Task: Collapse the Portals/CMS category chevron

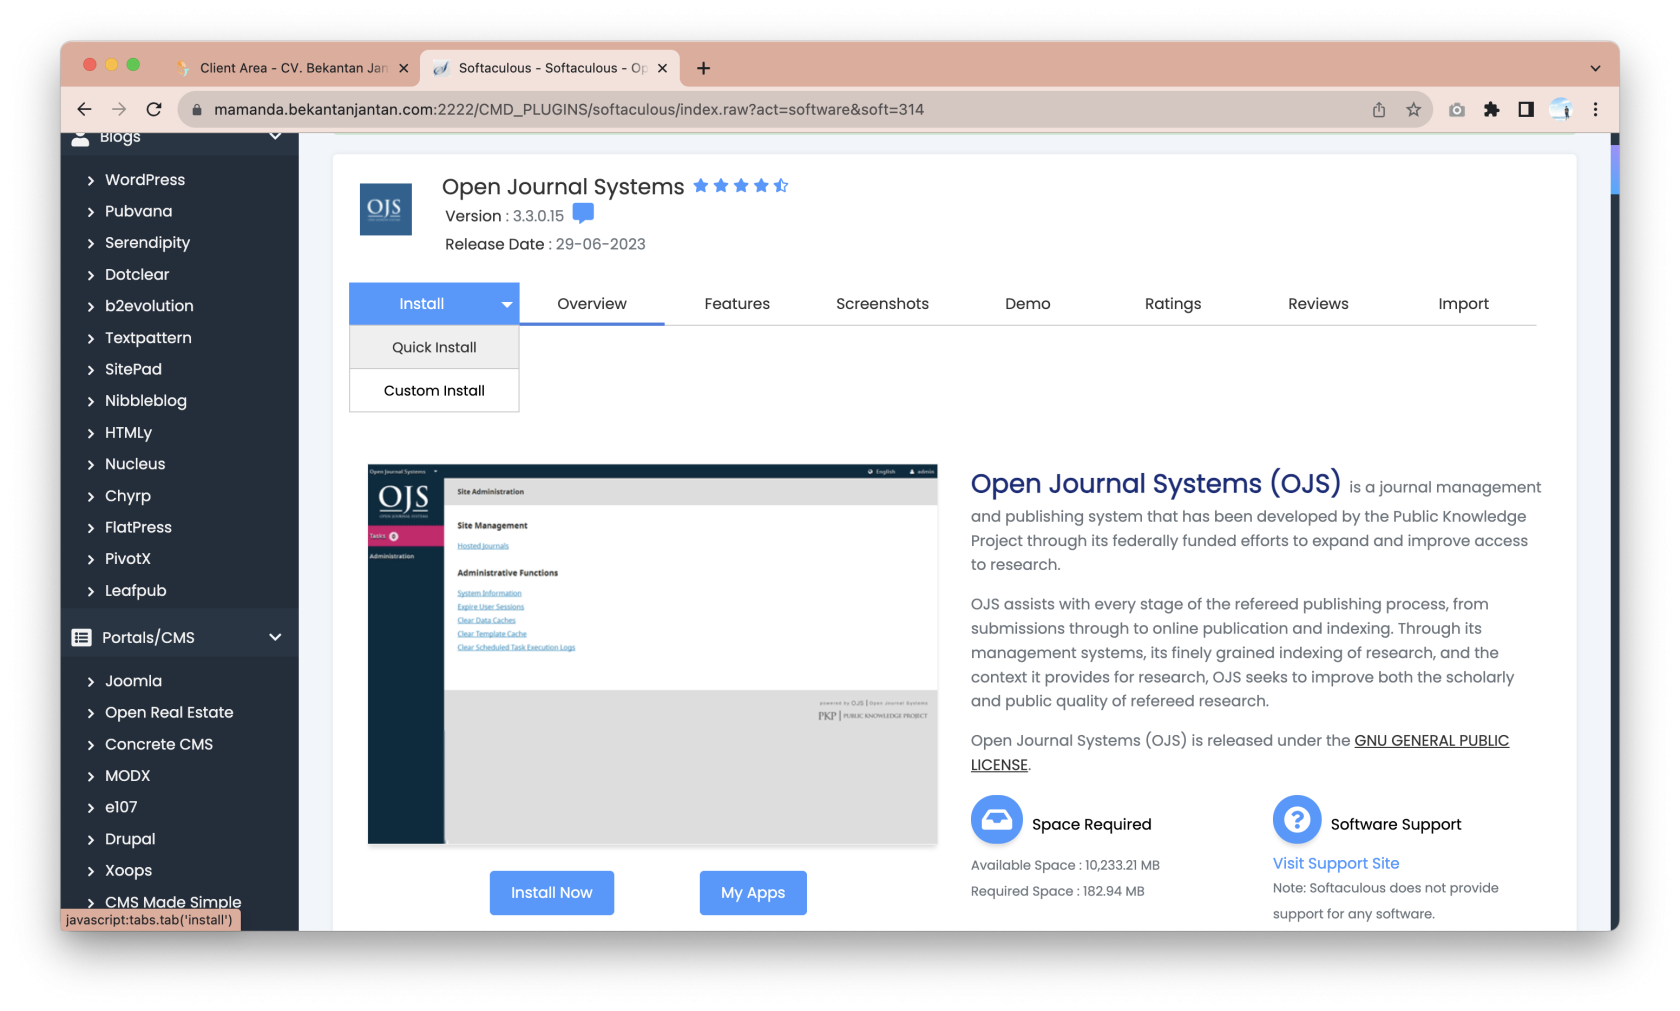Action: pos(275,638)
